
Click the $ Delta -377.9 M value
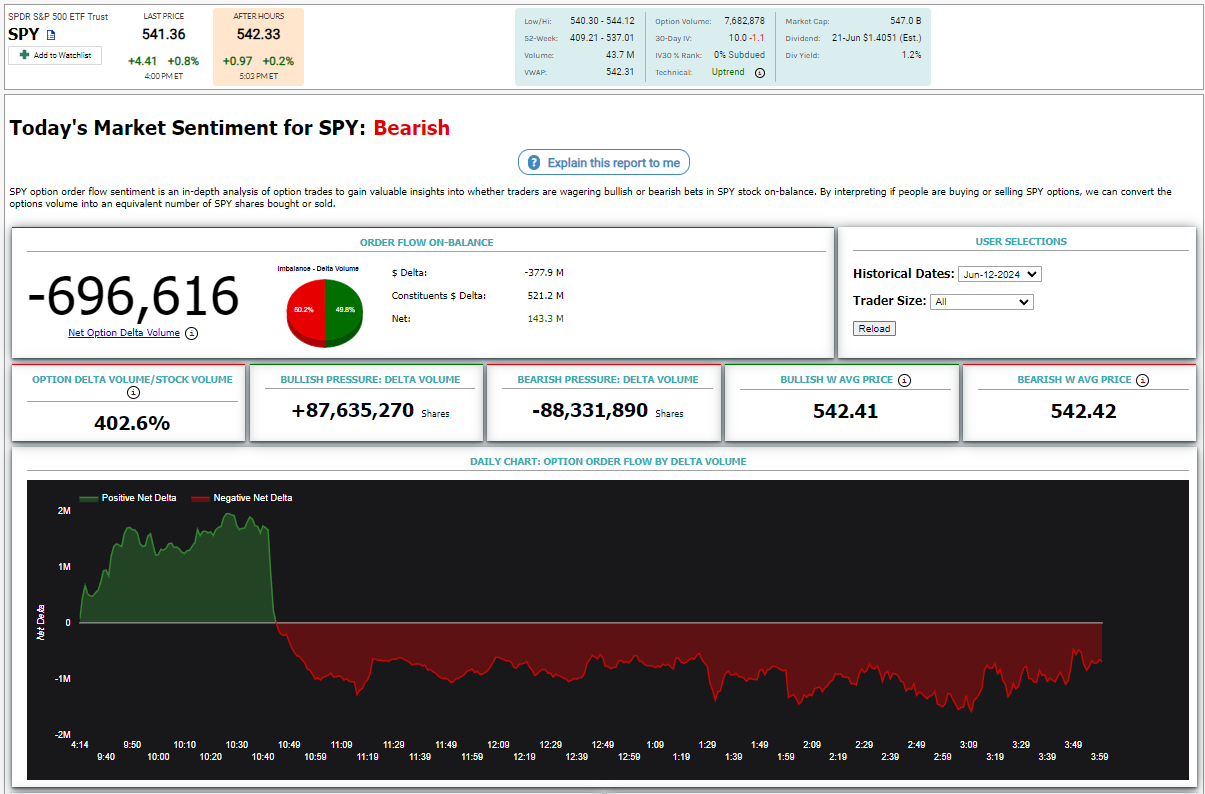tap(543, 272)
